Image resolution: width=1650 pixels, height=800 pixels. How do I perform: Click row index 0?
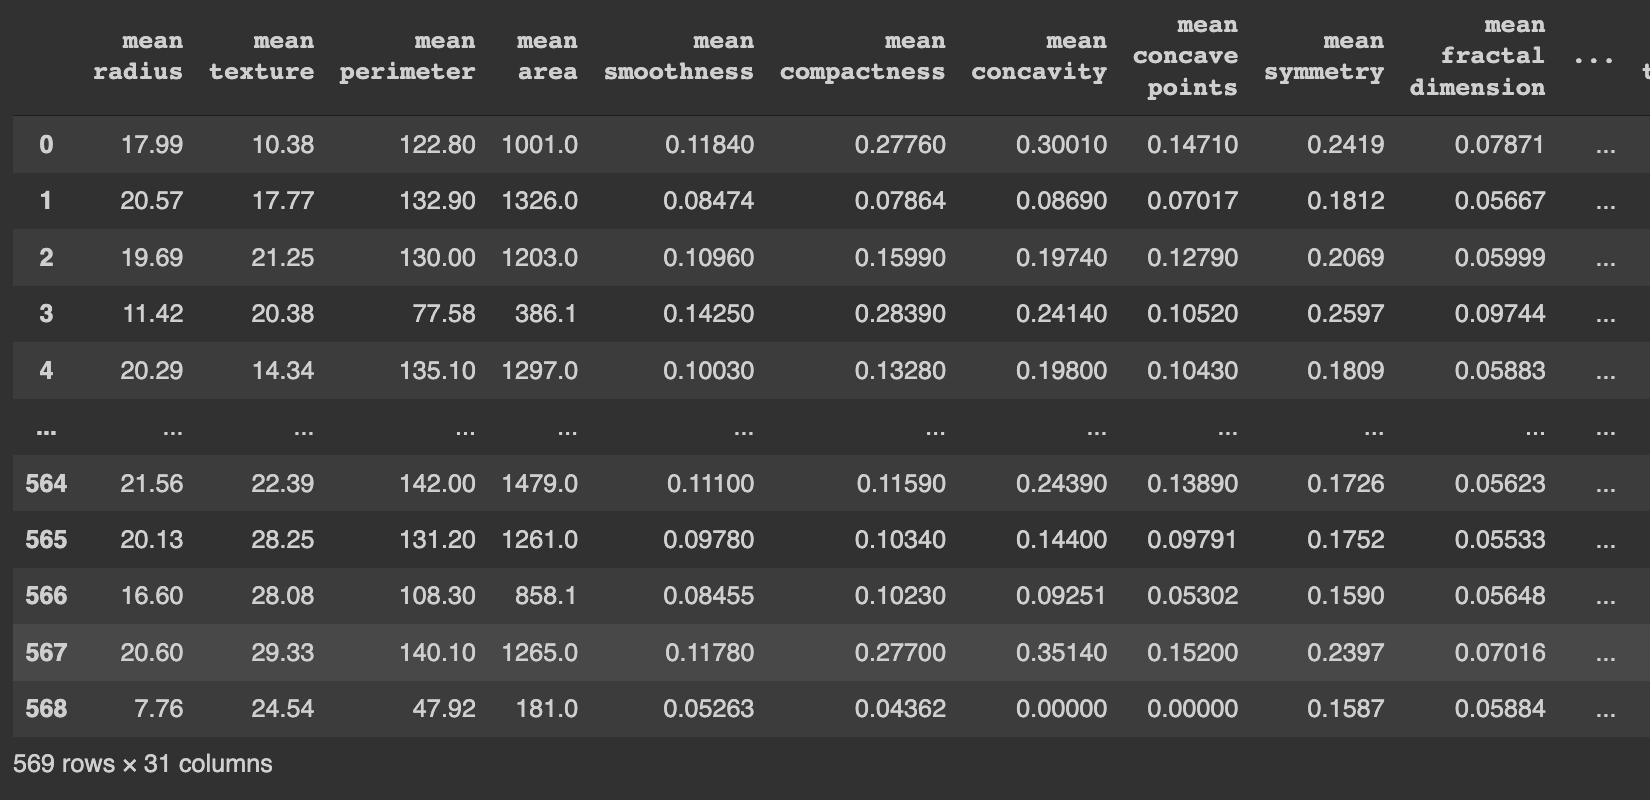[46, 145]
